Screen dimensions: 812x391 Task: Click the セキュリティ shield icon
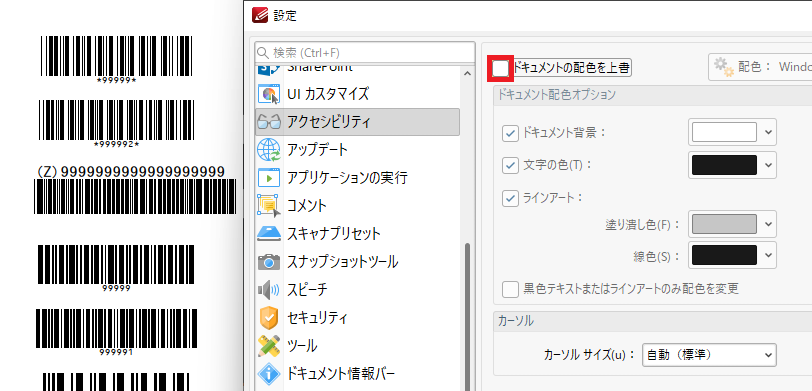[268, 317]
